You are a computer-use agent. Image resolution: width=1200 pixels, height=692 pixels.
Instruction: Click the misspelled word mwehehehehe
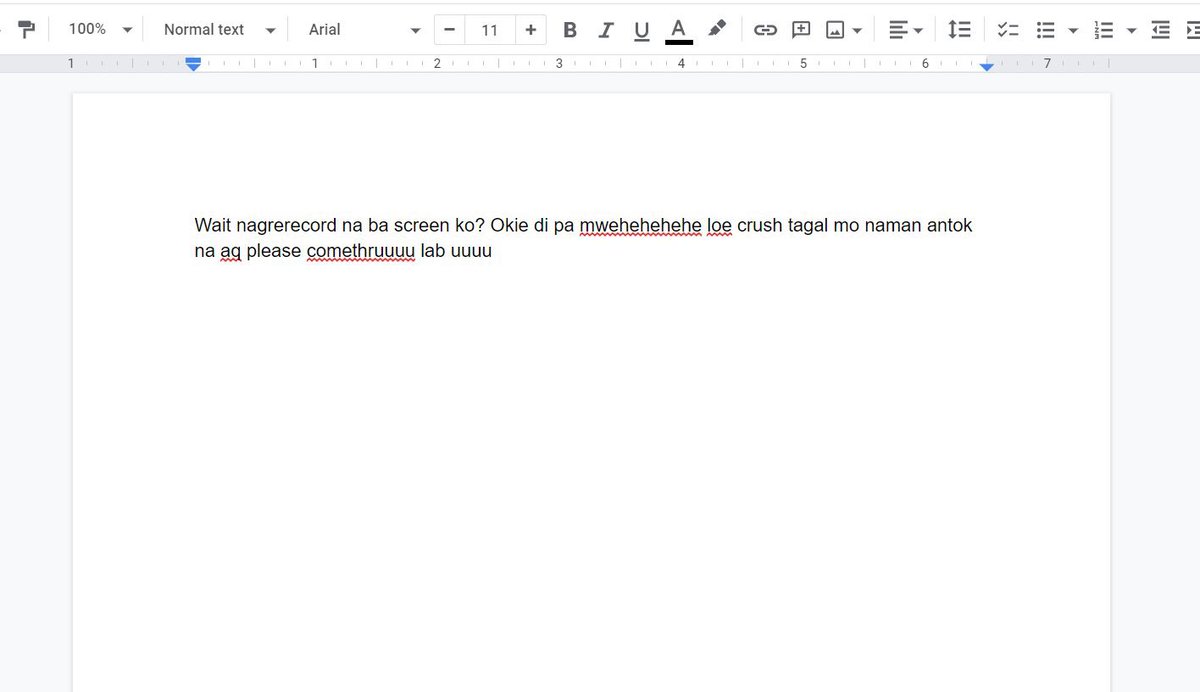641,225
